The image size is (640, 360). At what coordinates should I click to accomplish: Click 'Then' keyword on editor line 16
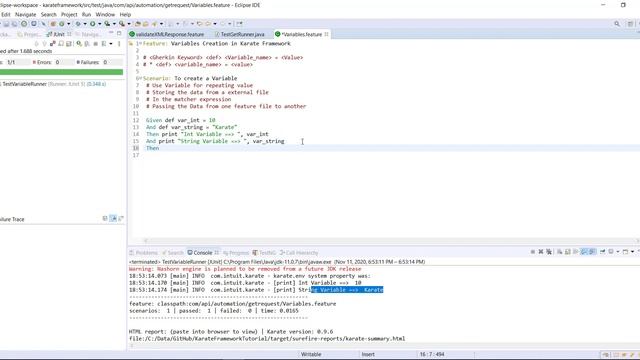pos(153,148)
